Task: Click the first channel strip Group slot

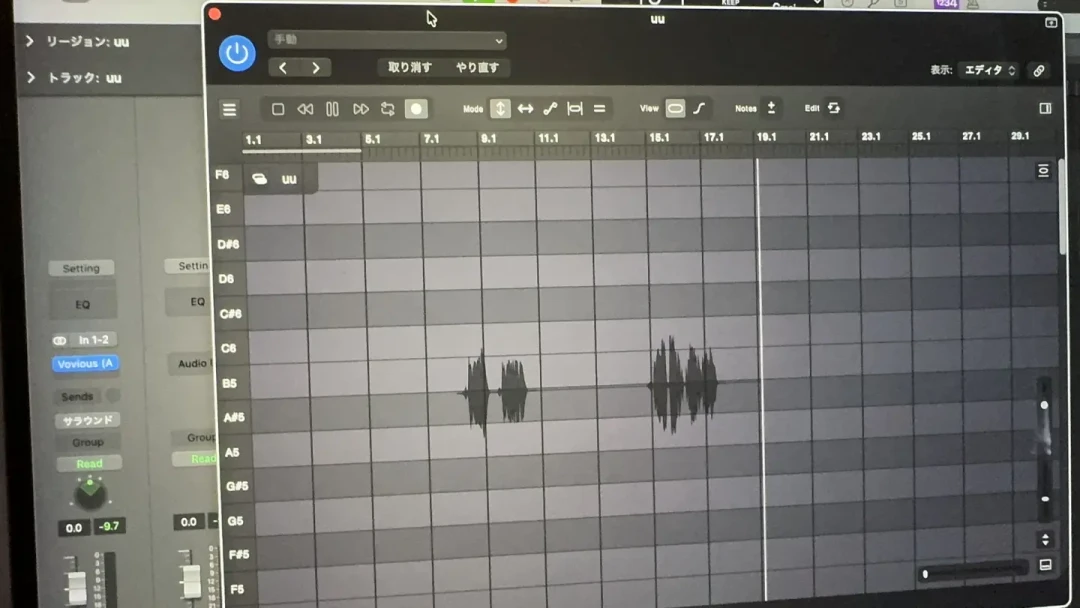Action: (x=88, y=442)
